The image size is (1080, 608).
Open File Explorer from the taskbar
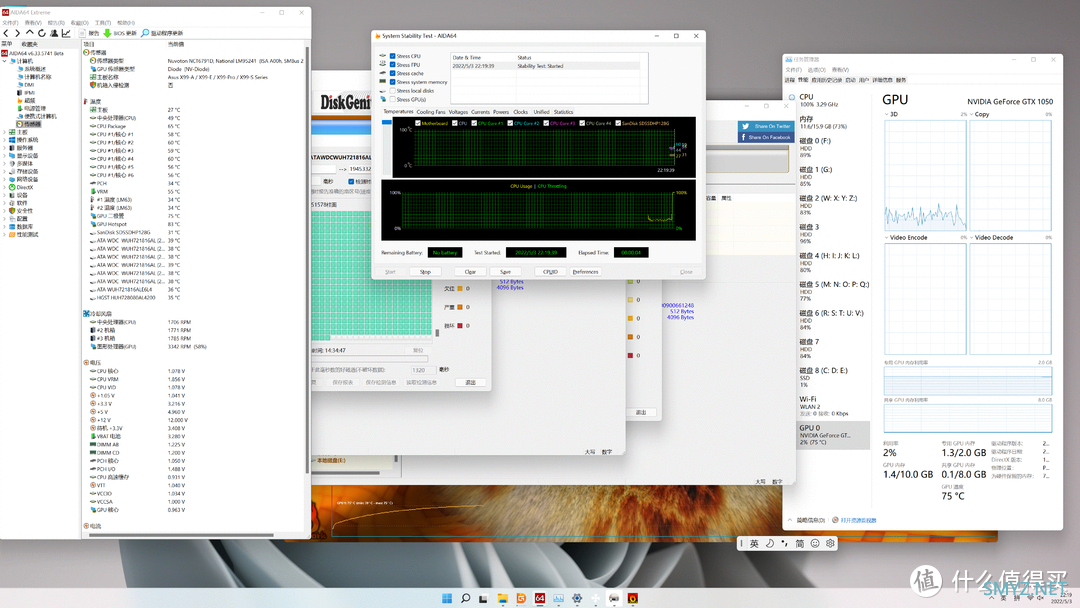[503, 598]
